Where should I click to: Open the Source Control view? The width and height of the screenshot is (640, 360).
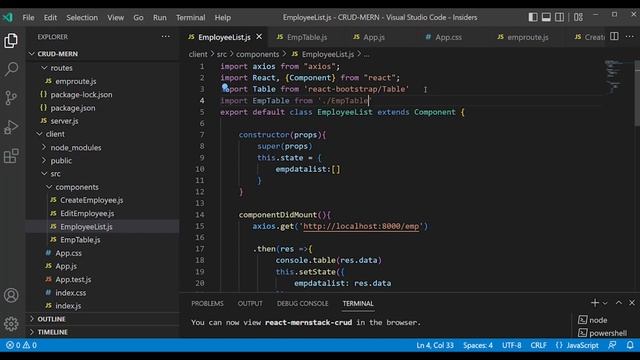click(x=11, y=98)
